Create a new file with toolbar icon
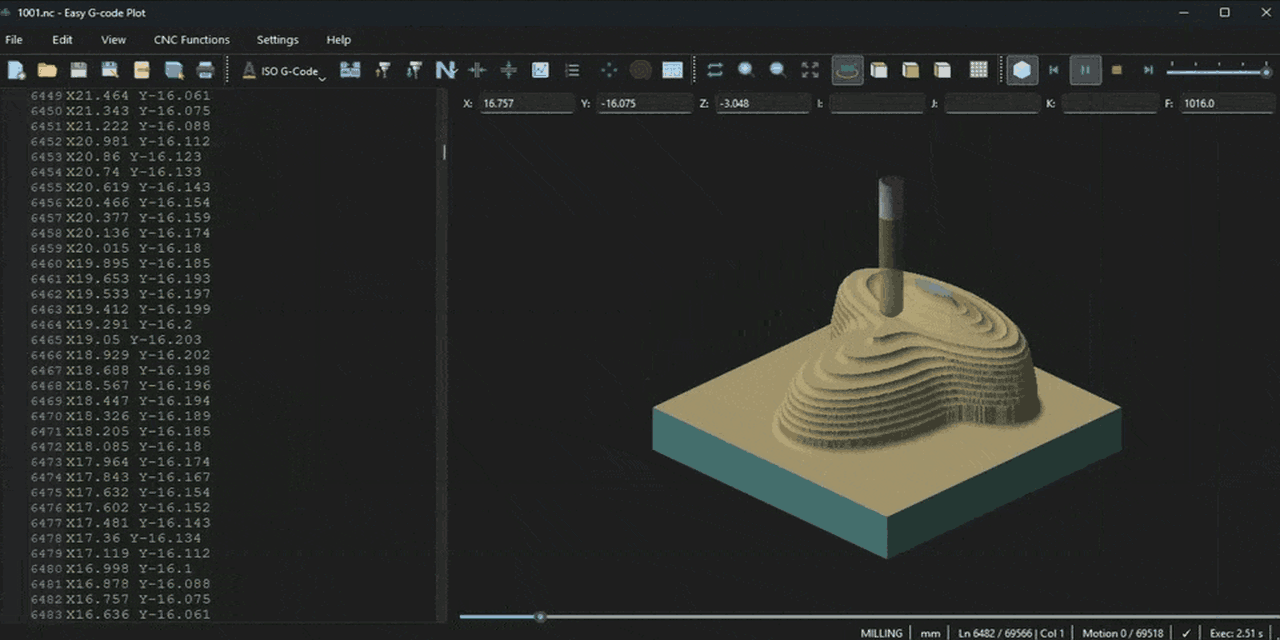 click(15, 70)
